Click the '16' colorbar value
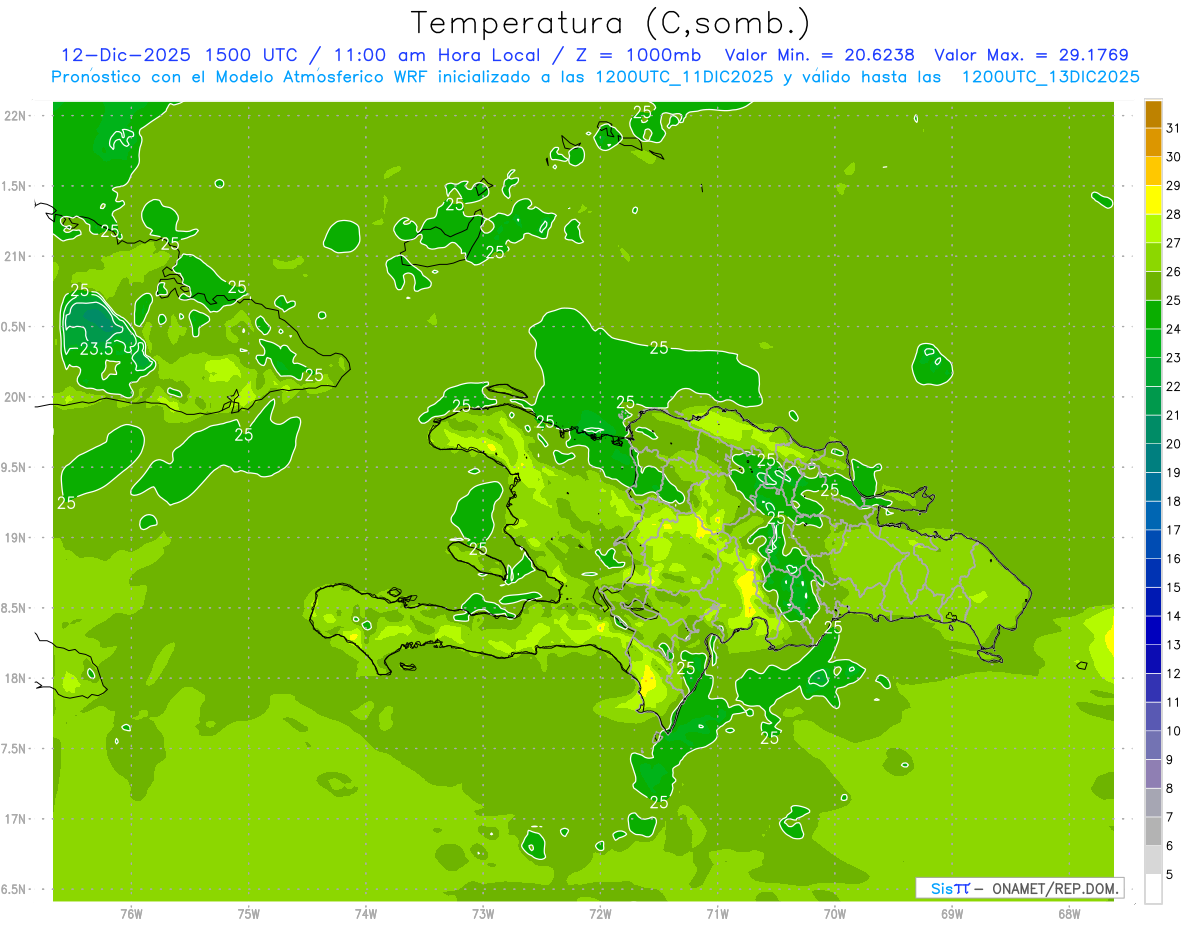1200x927 pixels. tap(1174, 559)
